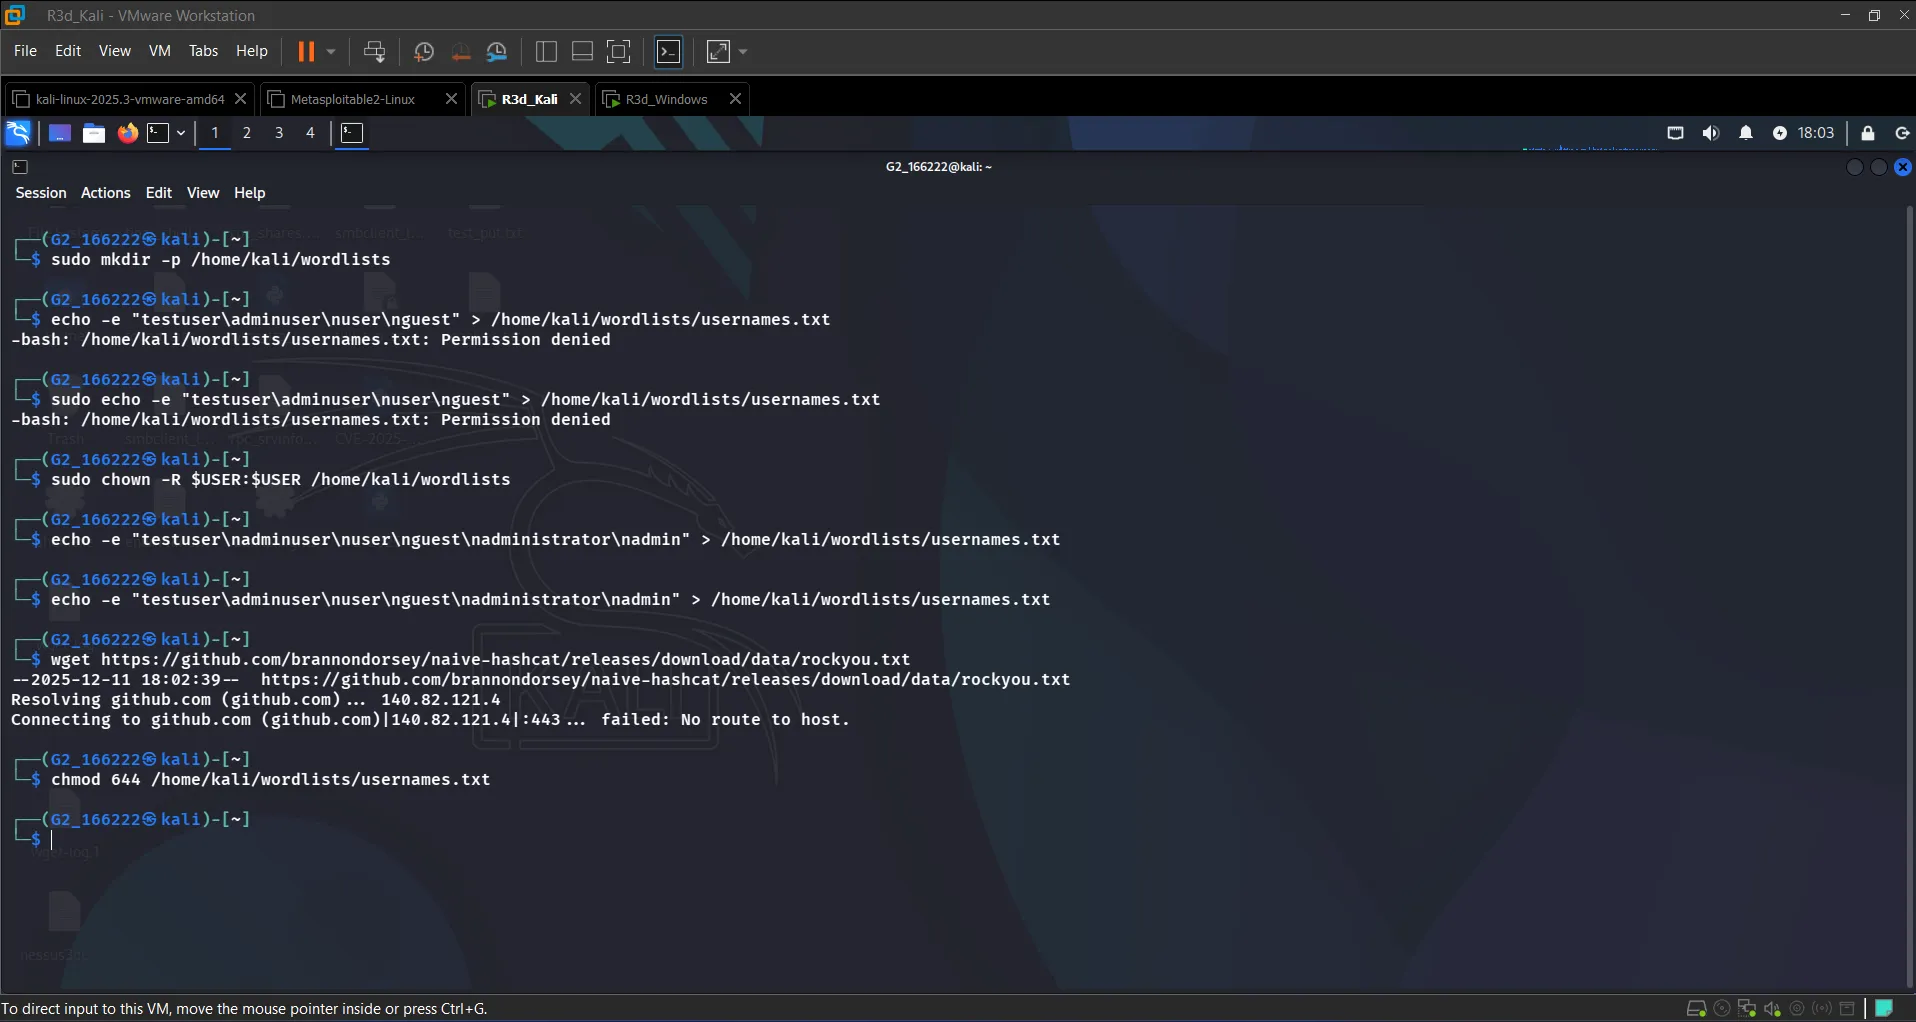
Task: Click the show desktop panel icon
Action: point(60,133)
